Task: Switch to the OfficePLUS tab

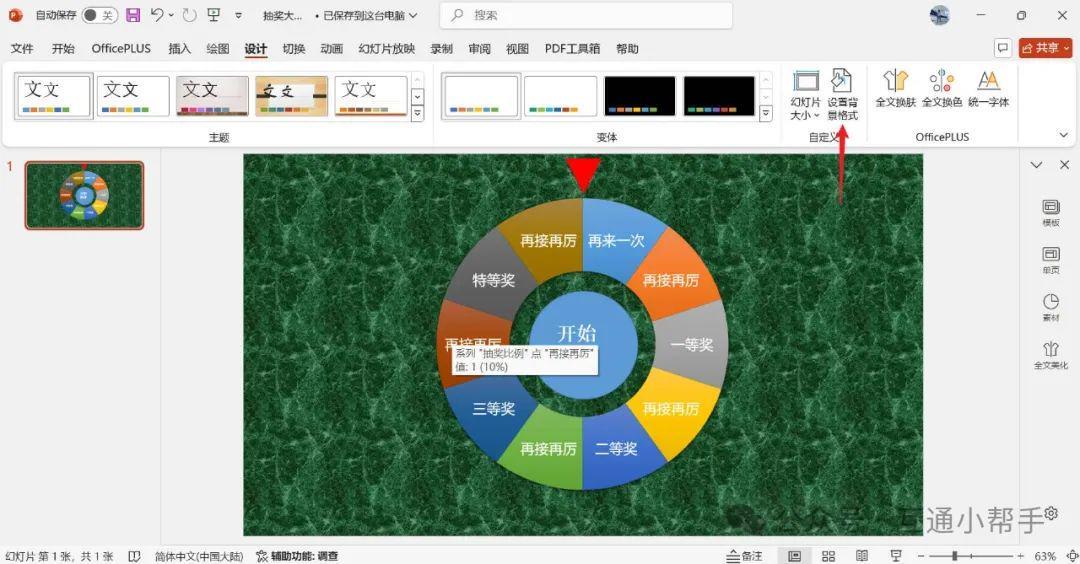Action: (121, 48)
